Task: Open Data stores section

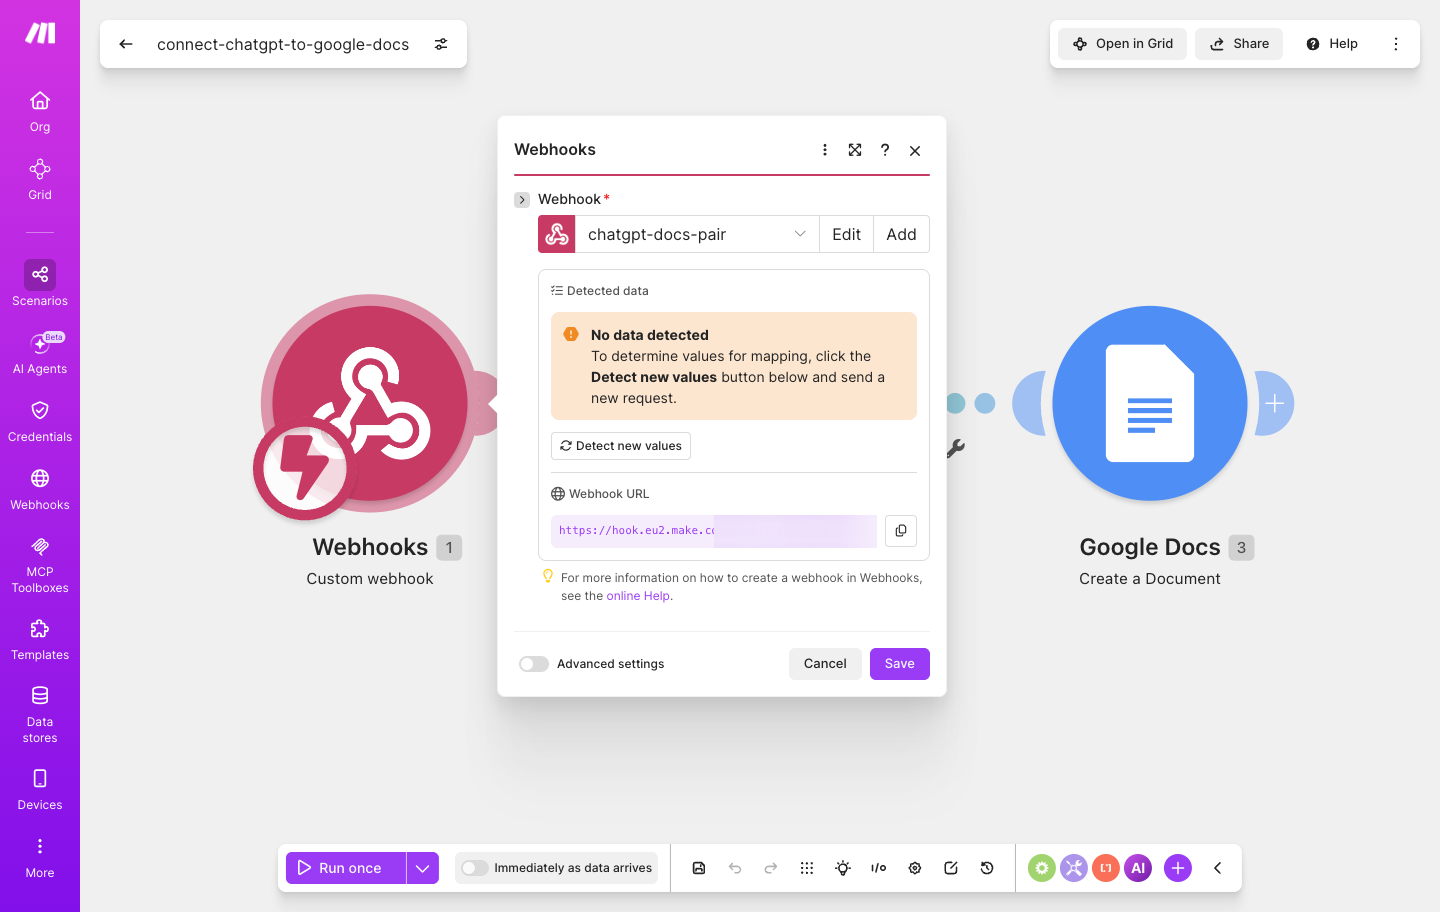Action: [40, 714]
